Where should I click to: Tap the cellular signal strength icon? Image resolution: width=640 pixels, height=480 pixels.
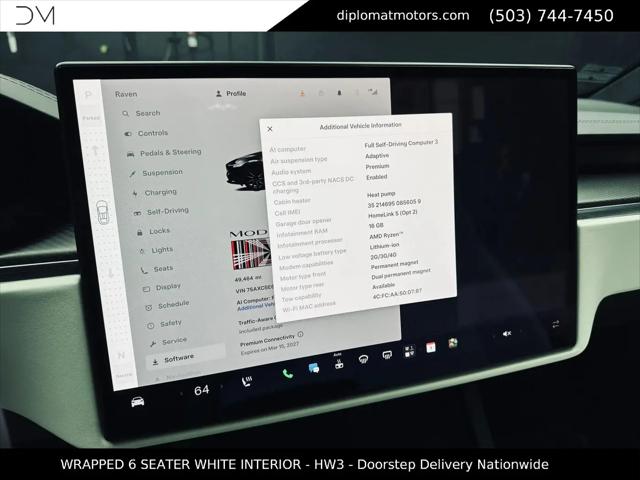pos(373,92)
